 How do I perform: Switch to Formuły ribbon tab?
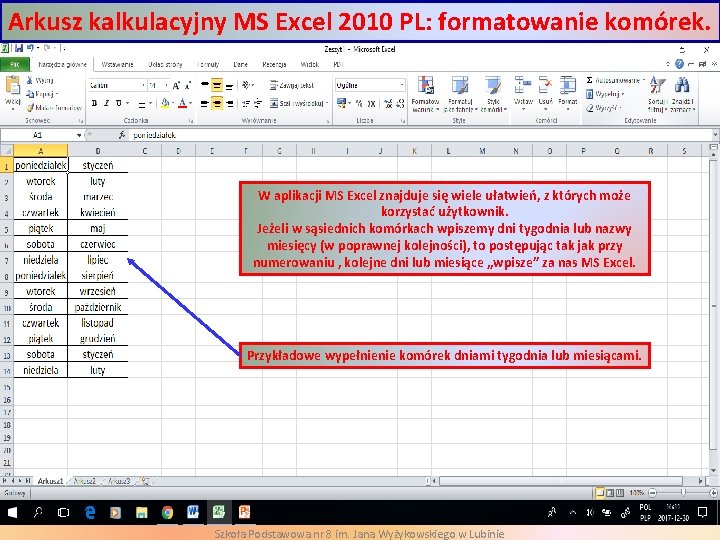tap(208, 64)
